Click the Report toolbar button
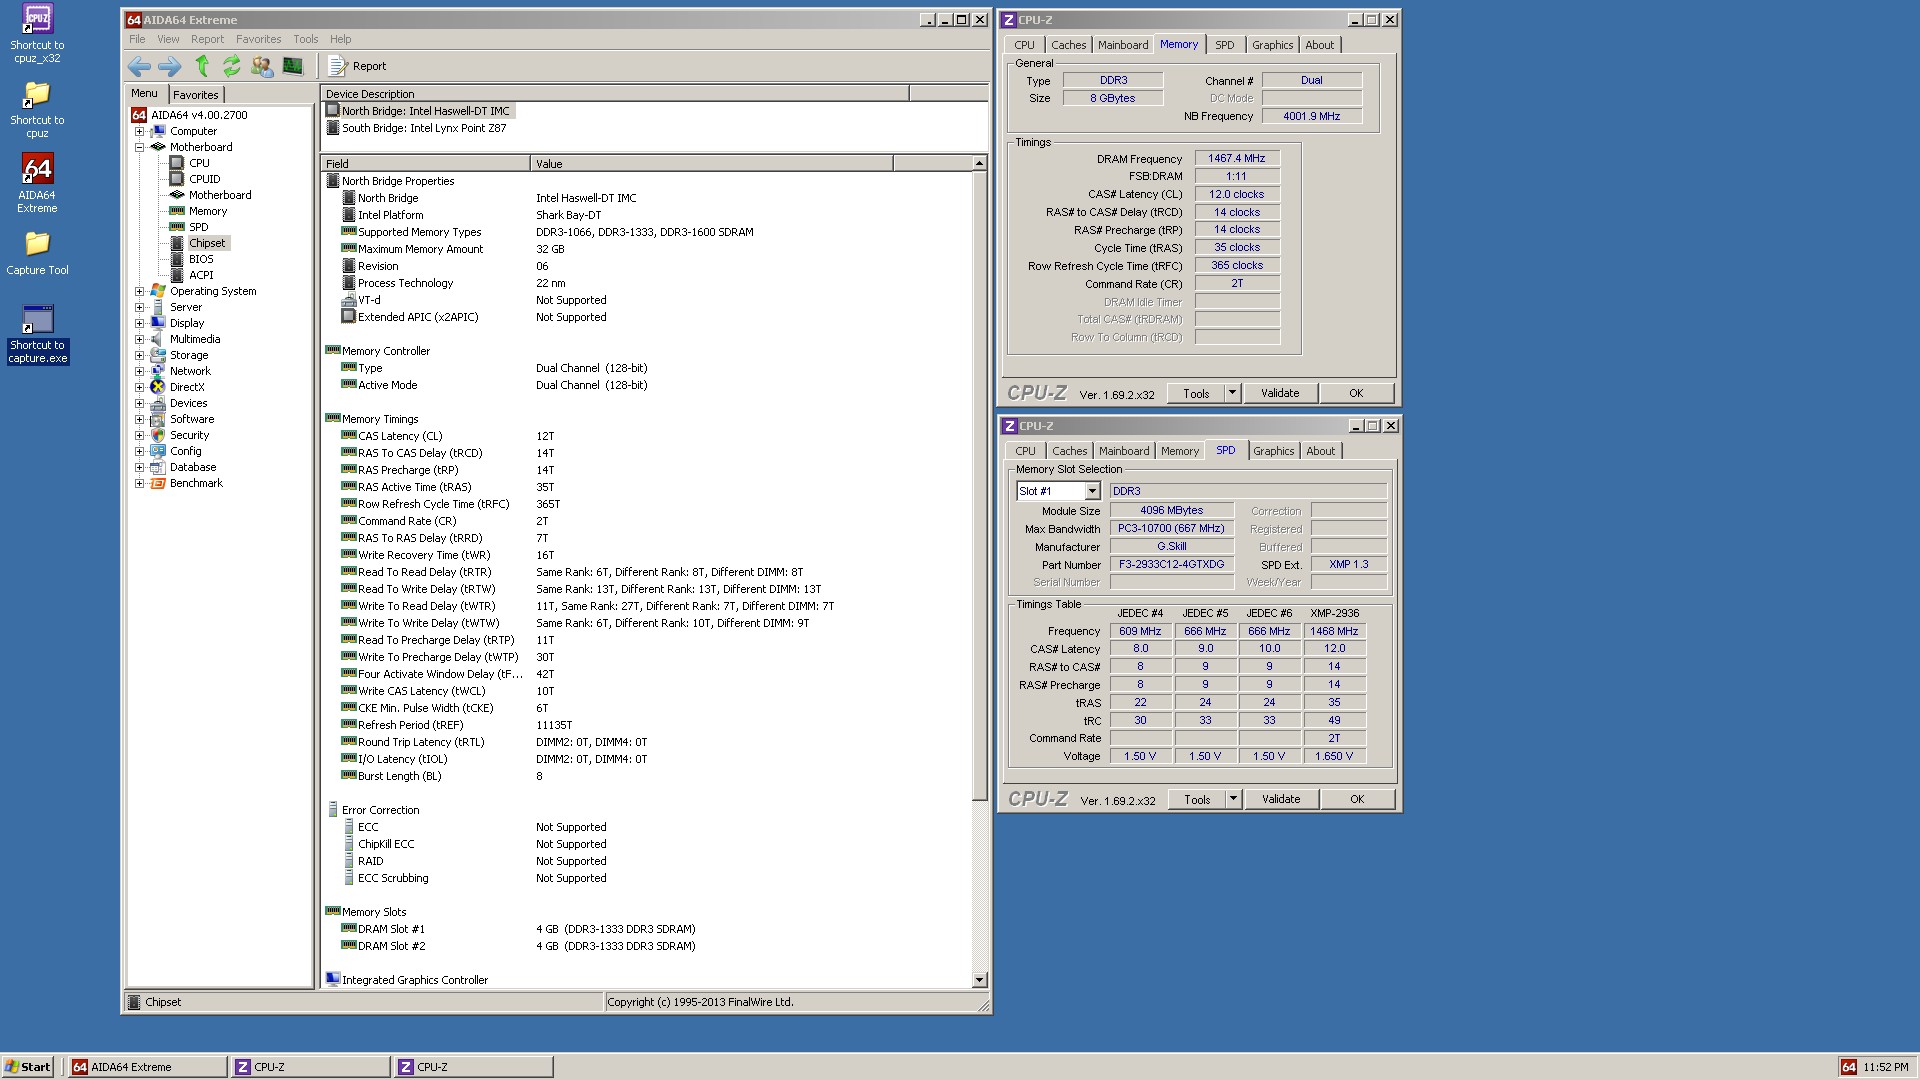This screenshot has height=1080, width=1920. coord(358,66)
